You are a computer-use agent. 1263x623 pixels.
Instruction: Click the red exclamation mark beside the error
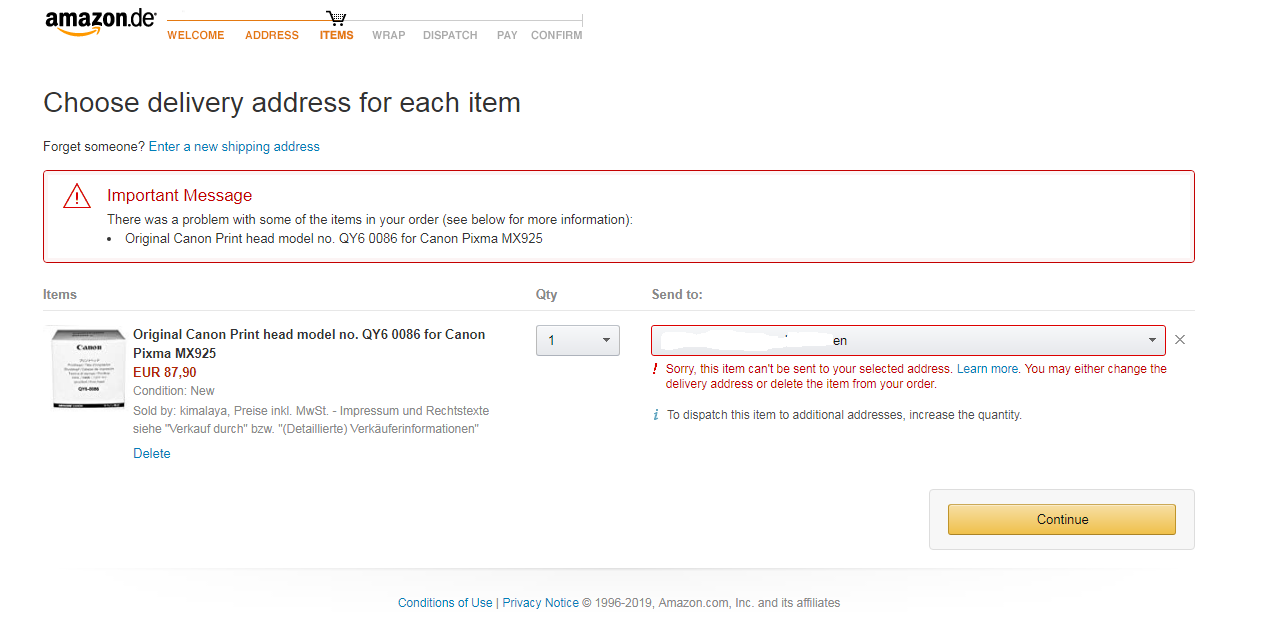pyautogui.click(x=655, y=369)
